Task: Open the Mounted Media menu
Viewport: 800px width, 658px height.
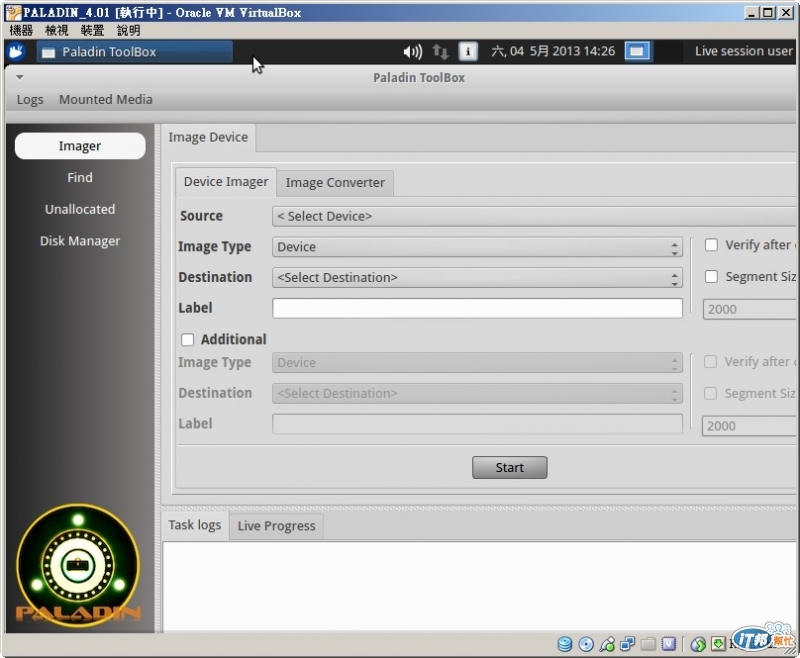Action: click(106, 99)
